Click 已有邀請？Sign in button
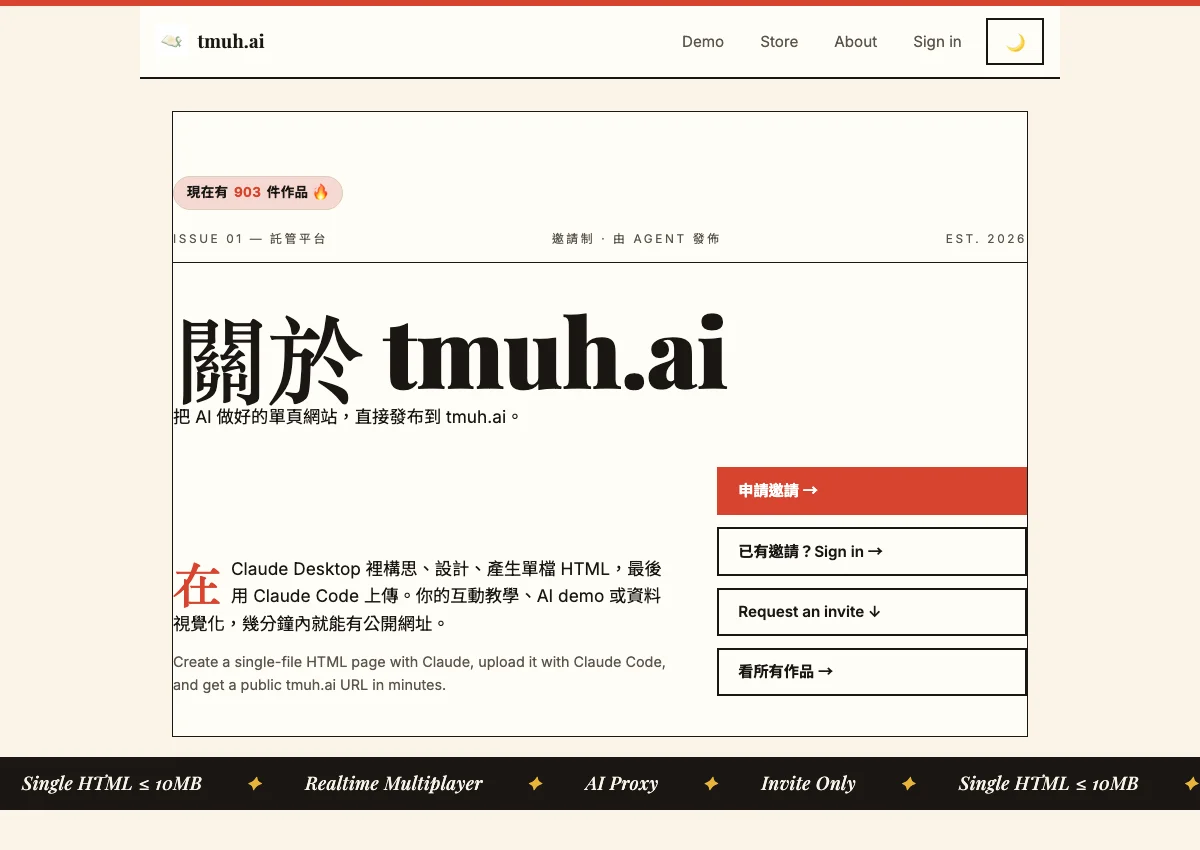Viewport: 1200px width, 850px height. 872,551
